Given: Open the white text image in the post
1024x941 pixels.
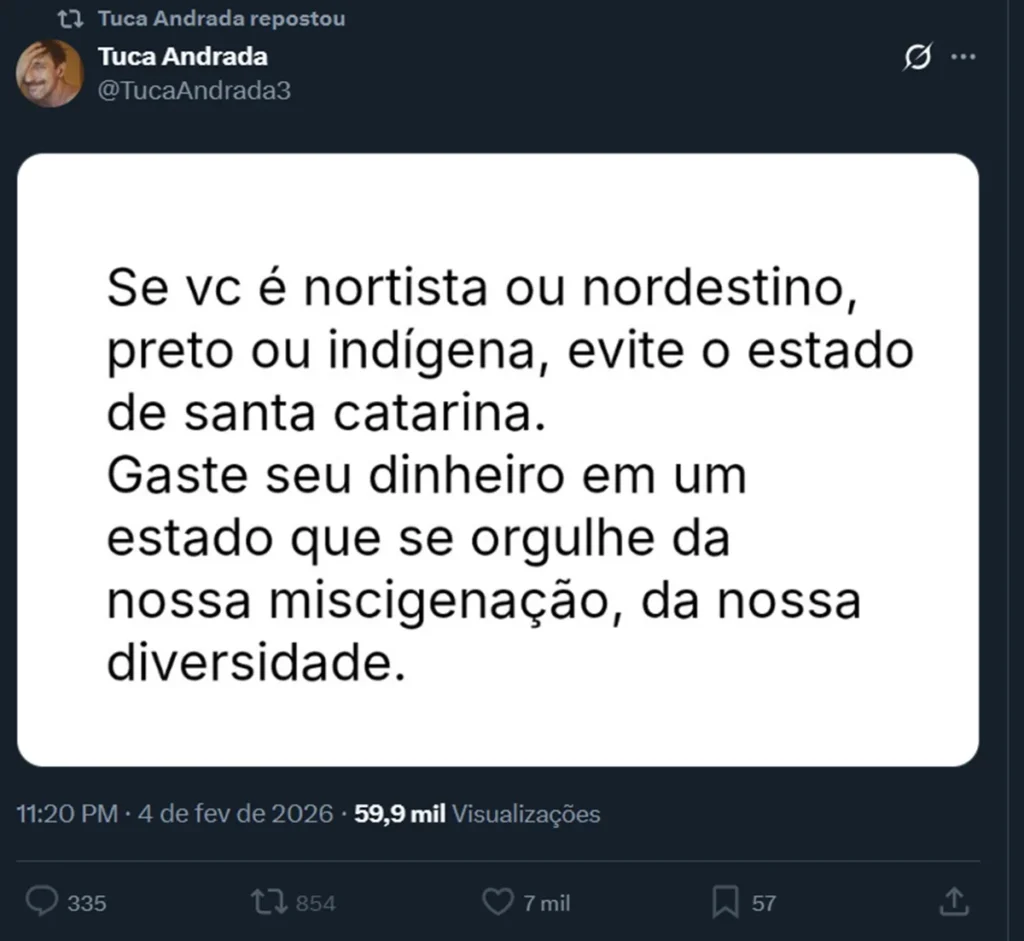Looking at the screenshot, I should [497, 460].
